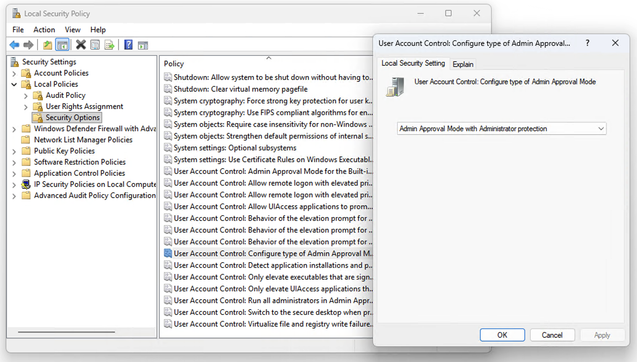
Task: Click the tree pane horizontal scrollbar
Action: click(x=66, y=332)
